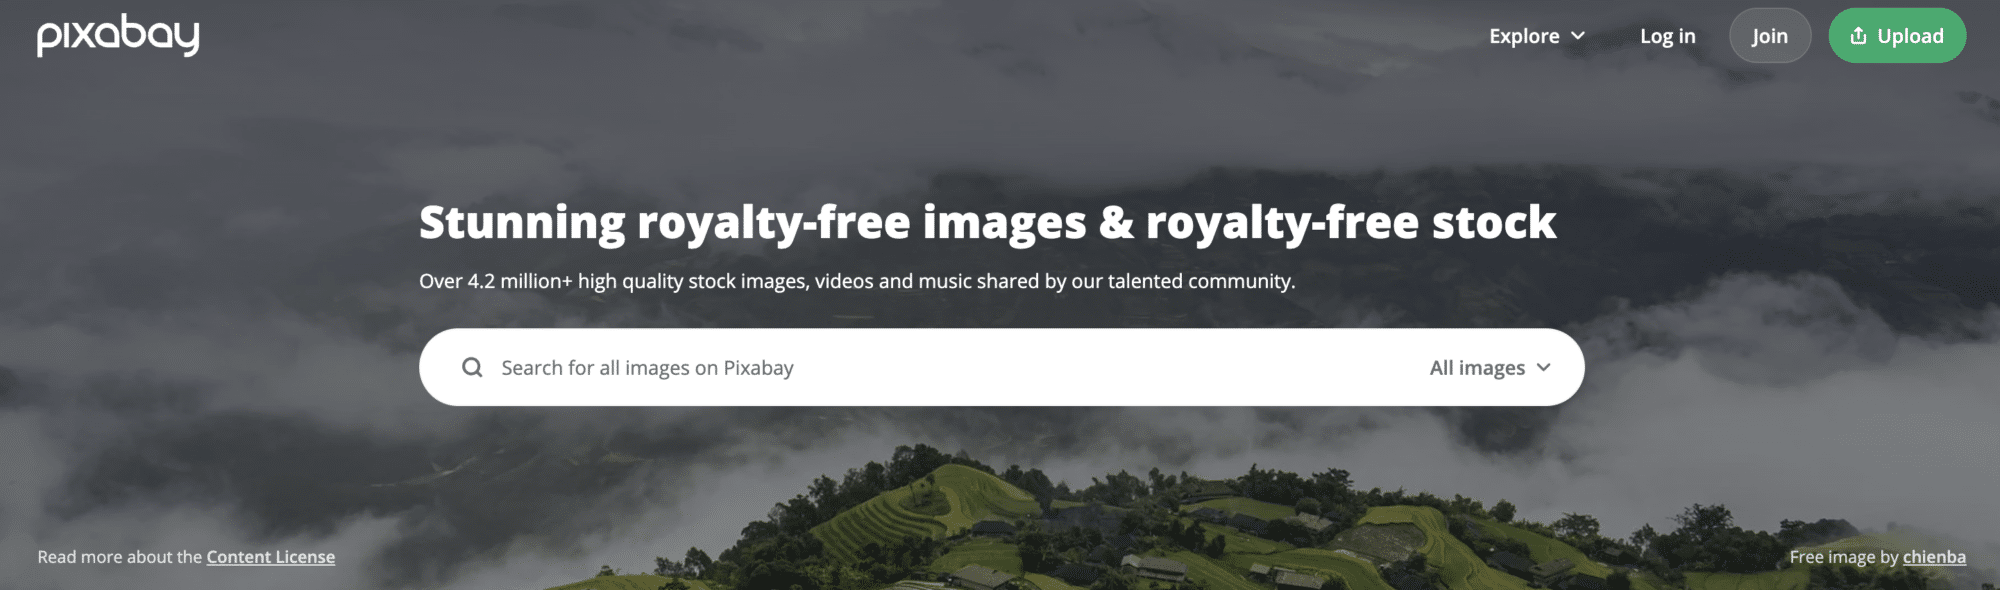Click the white rounded search bar area
Screen dimensions: 2000x590
click(1001, 367)
